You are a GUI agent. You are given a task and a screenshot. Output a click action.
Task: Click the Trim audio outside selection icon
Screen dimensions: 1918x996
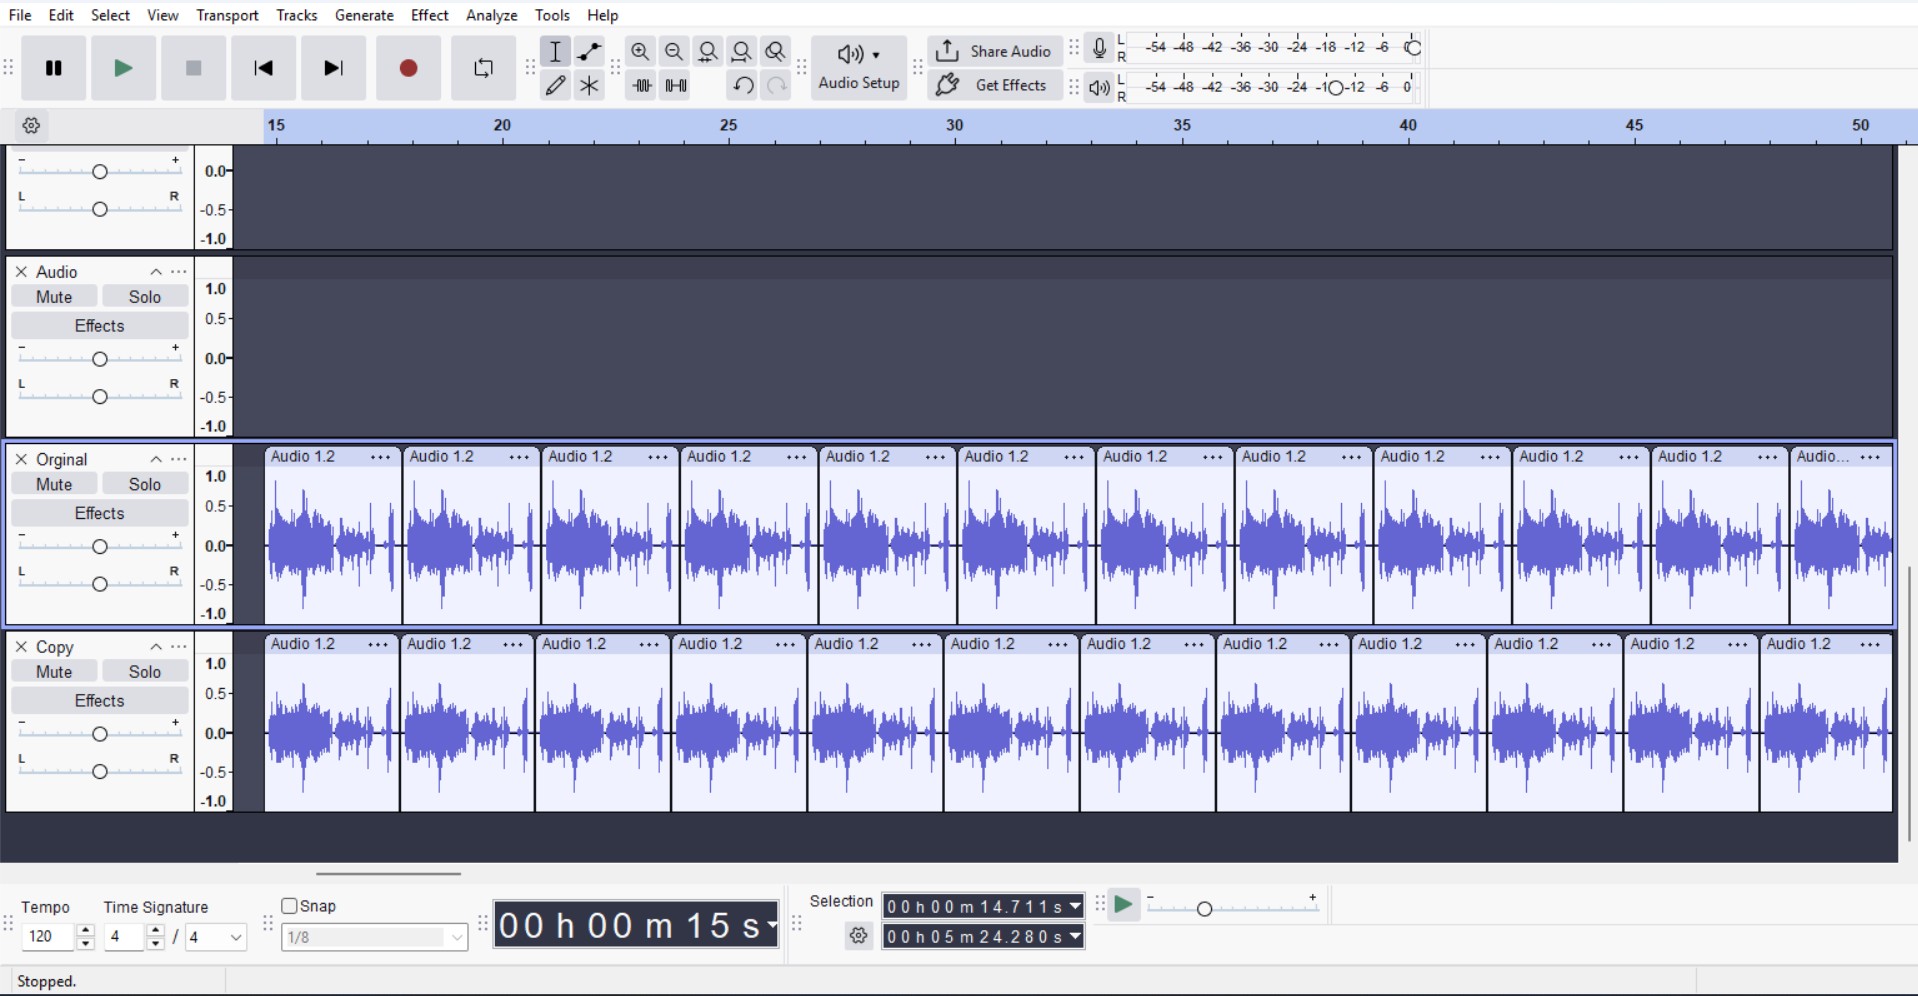(641, 85)
